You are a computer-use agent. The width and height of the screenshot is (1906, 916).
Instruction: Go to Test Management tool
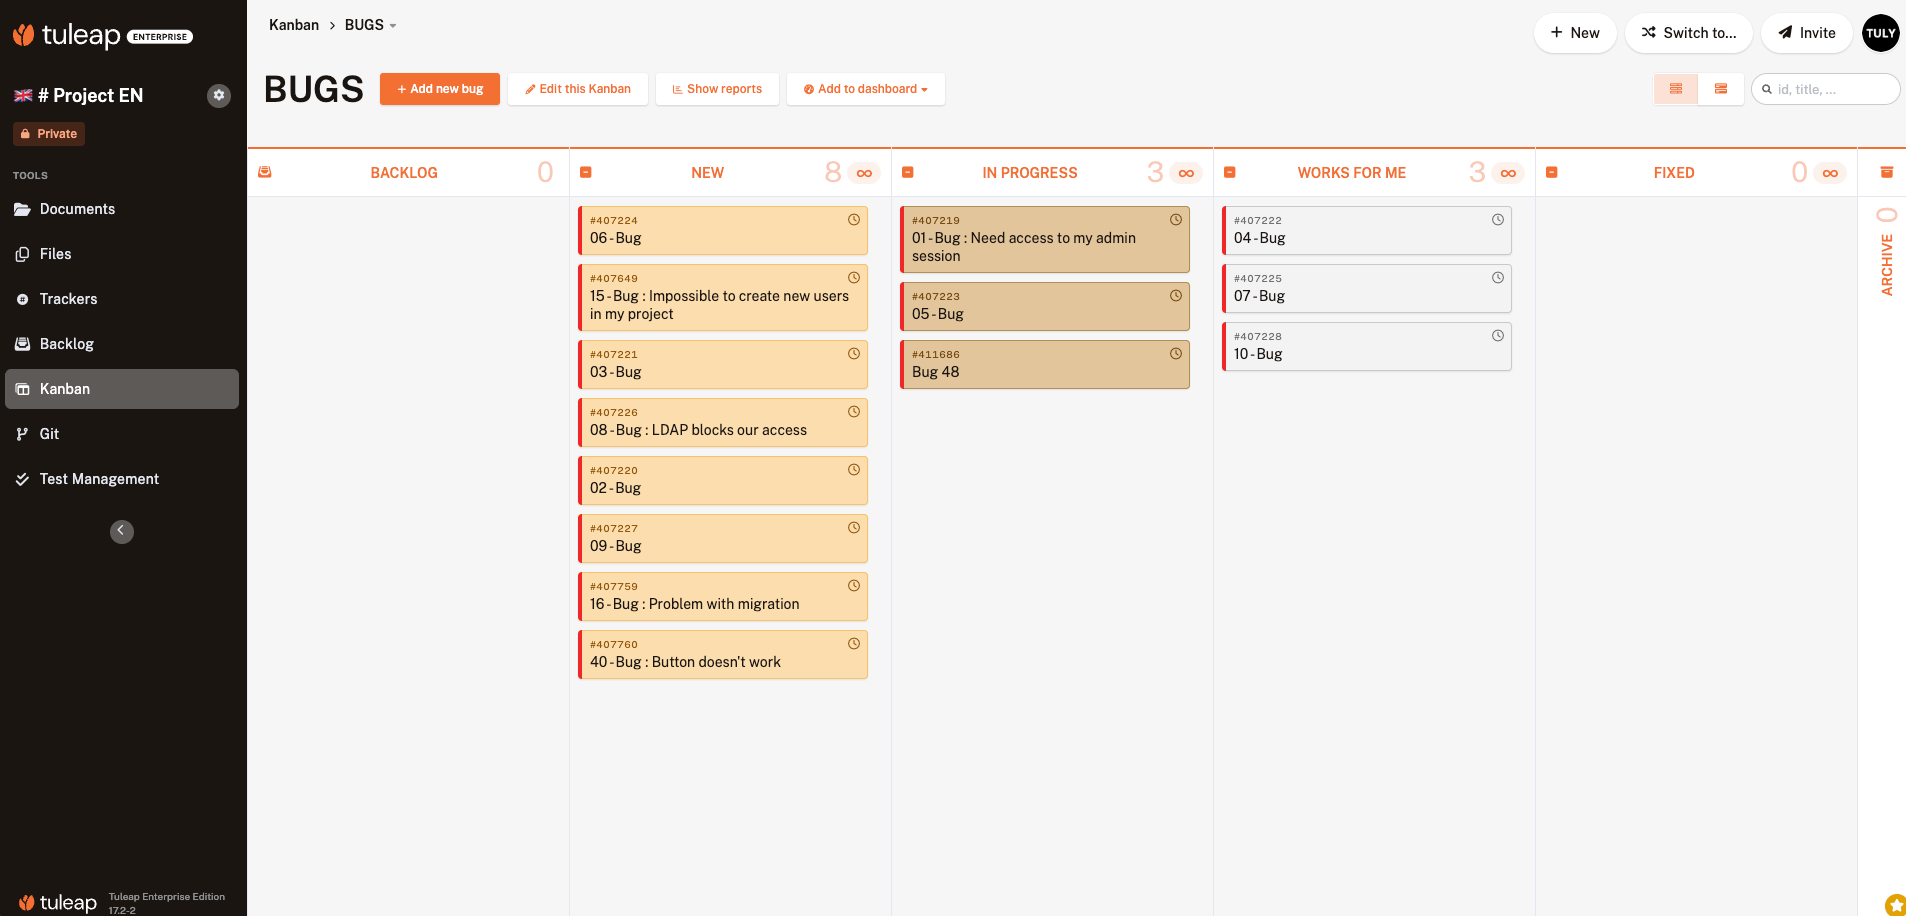tap(99, 479)
